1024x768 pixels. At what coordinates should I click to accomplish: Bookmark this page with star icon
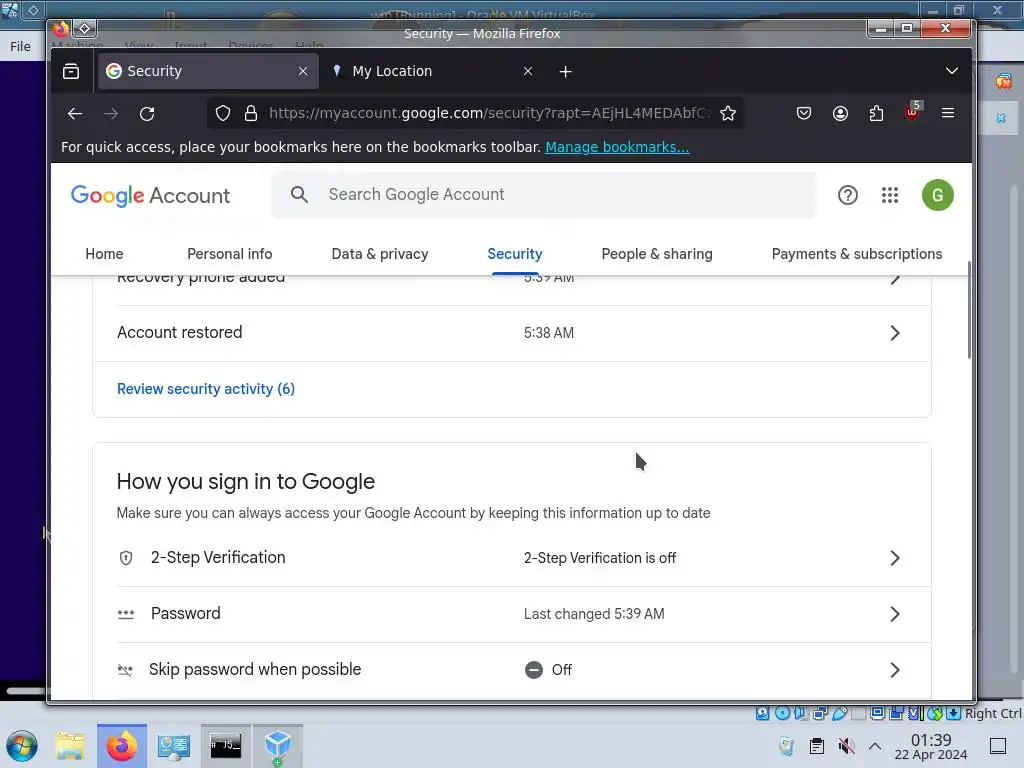pyautogui.click(x=728, y=114)
